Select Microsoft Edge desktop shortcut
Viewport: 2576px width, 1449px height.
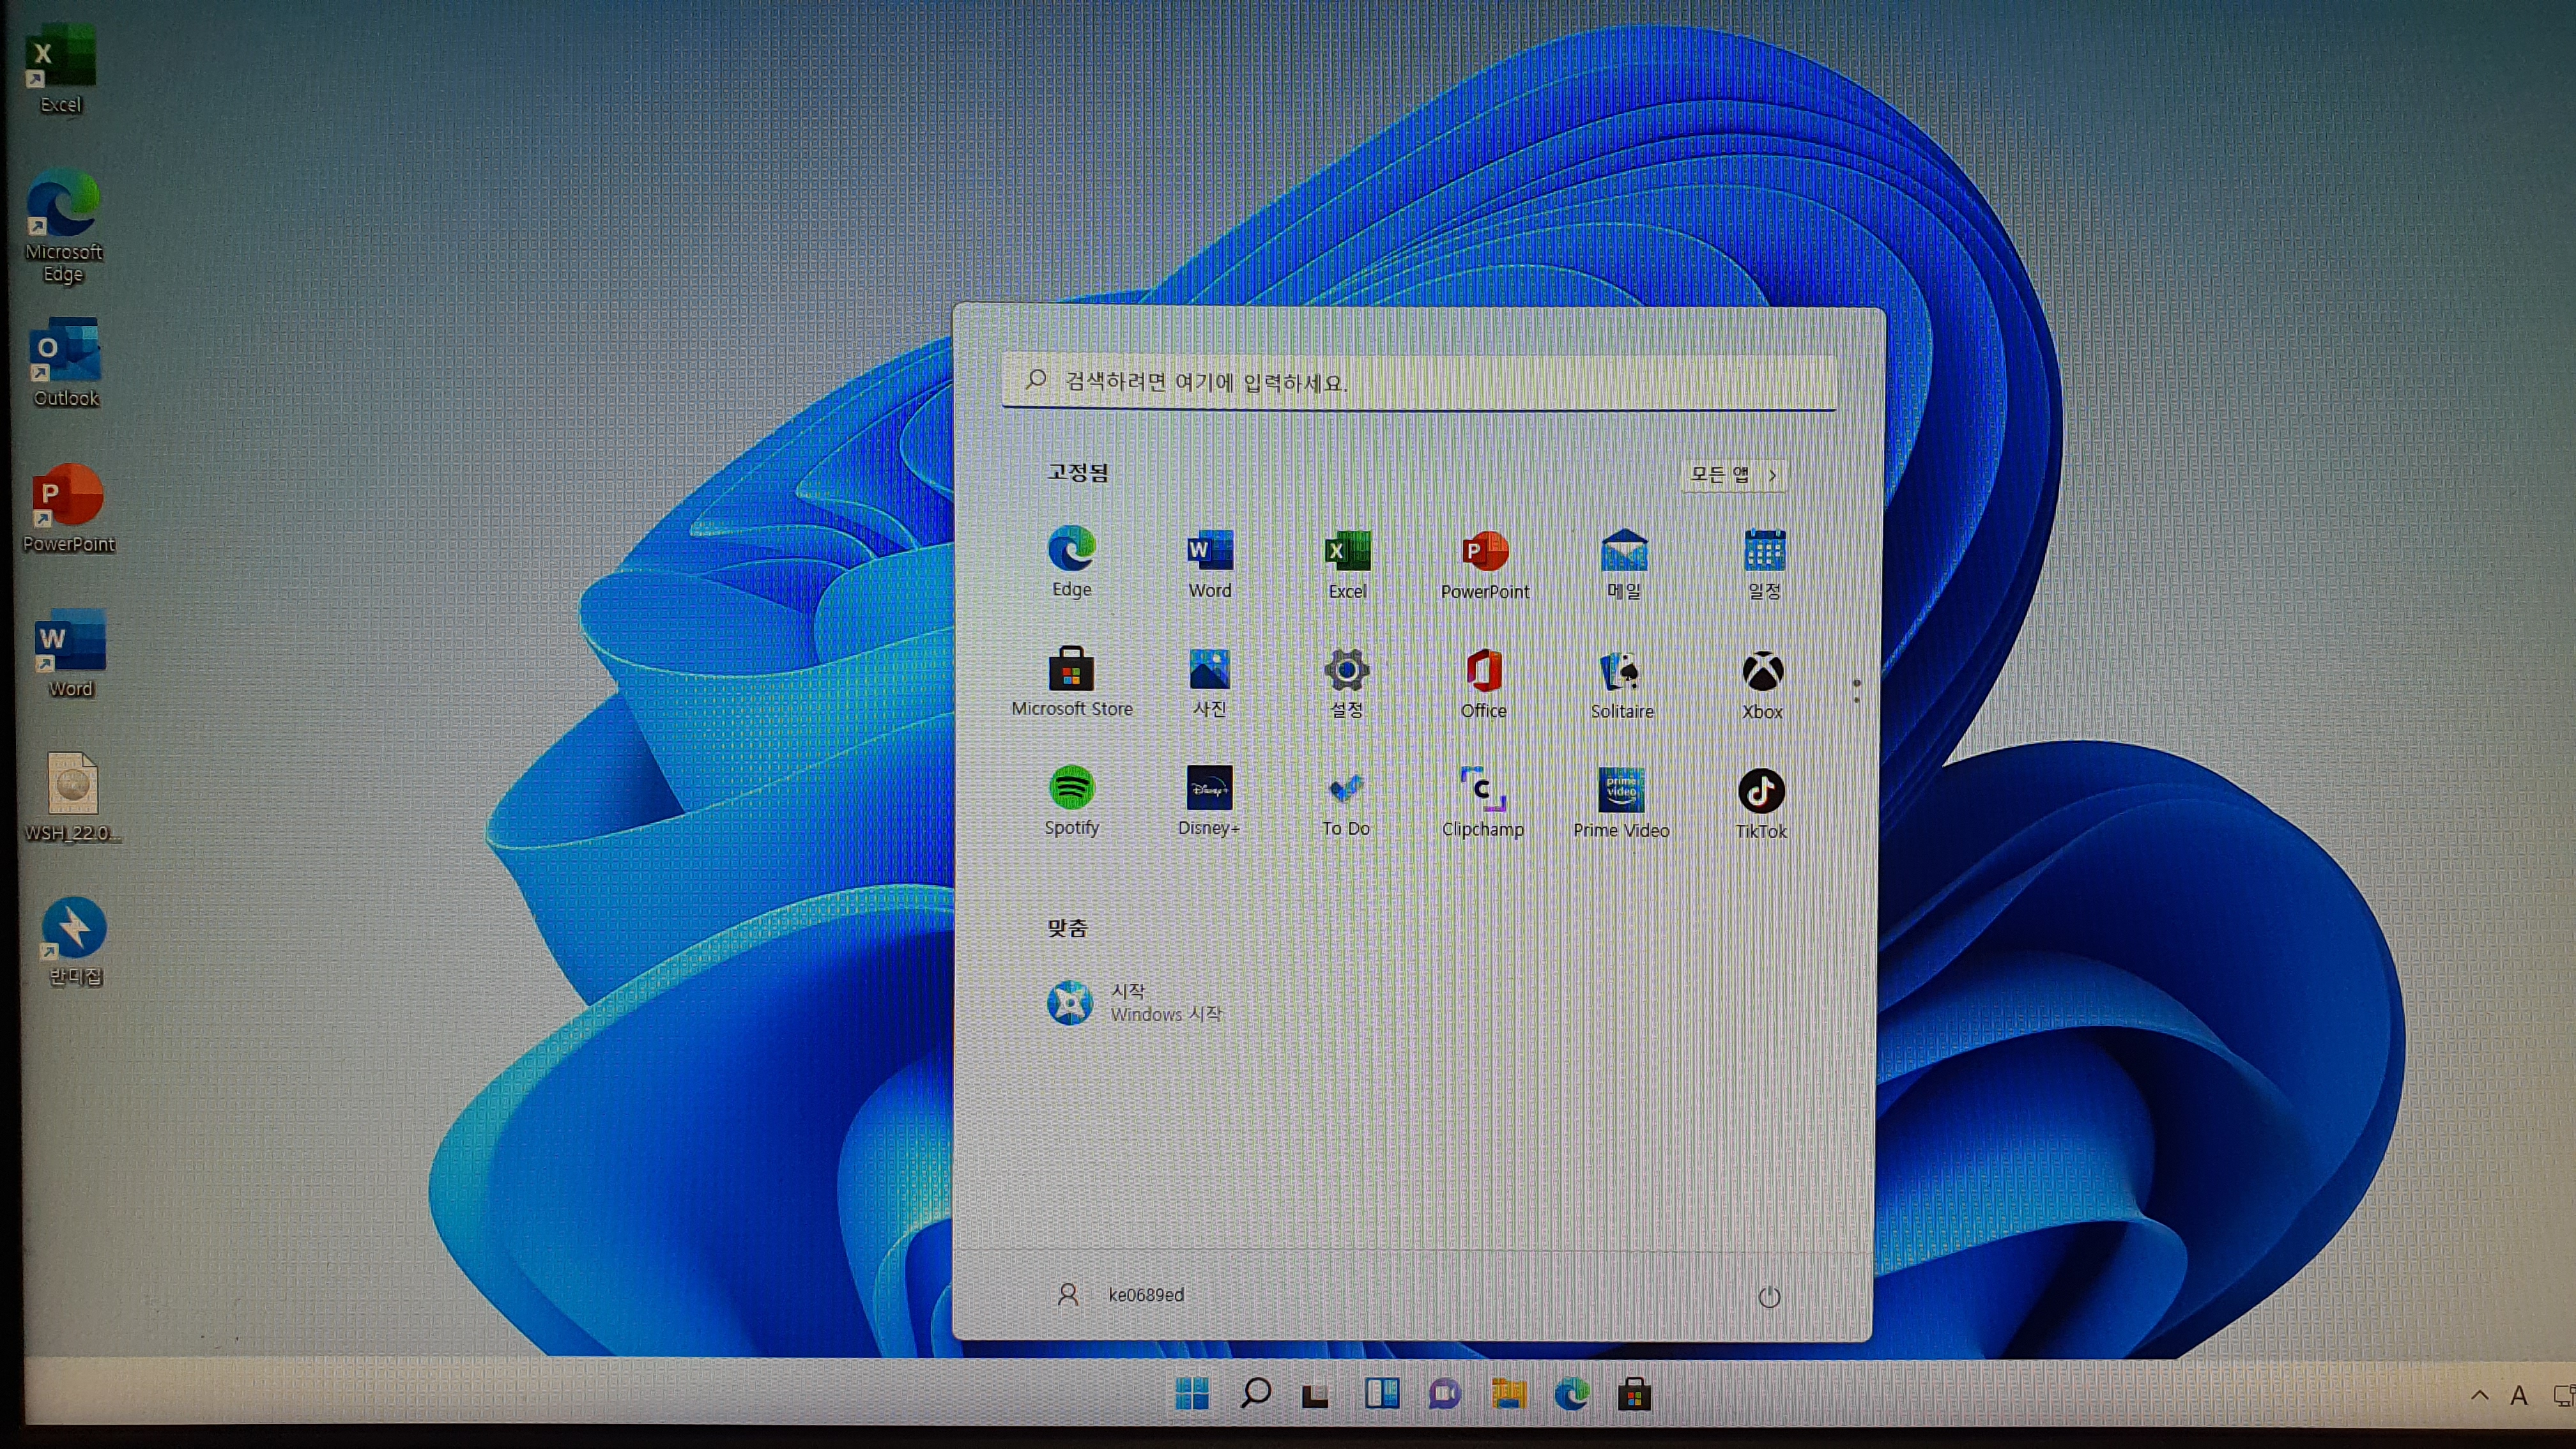pos(63,226)
